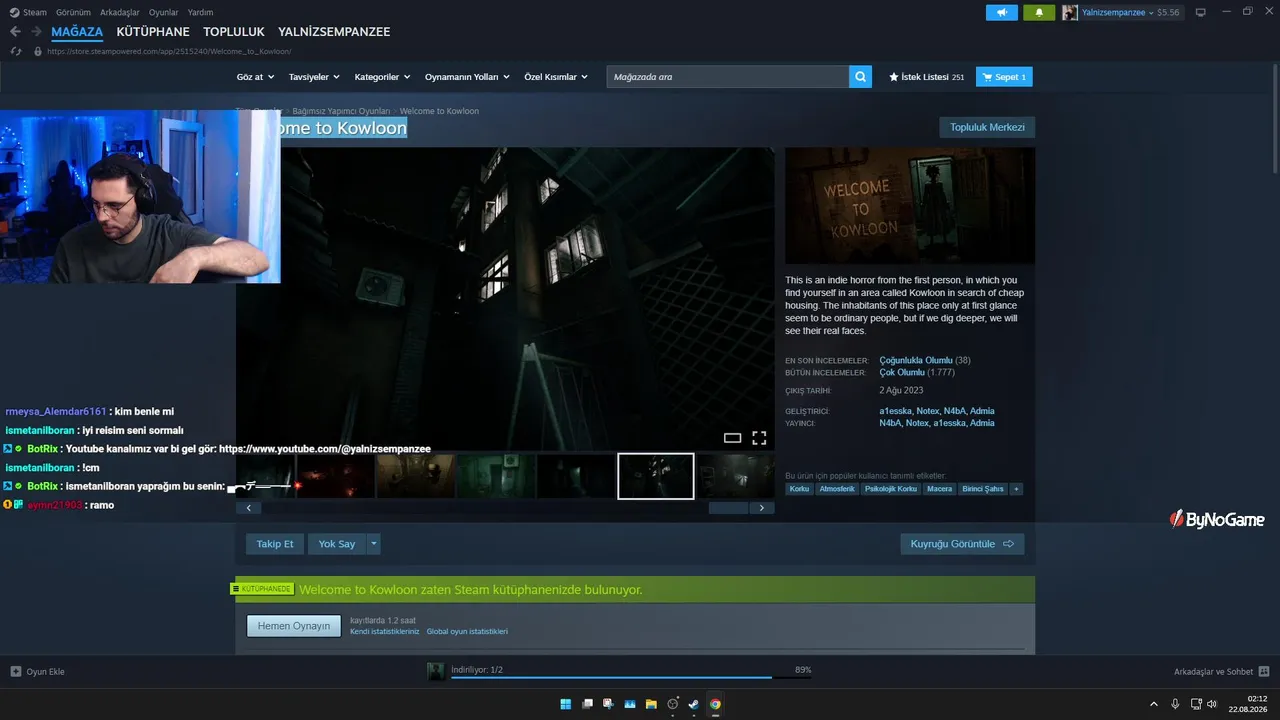The width and height of the screenshot is (1280, 720).
Task: Open the blue announcements megaphone button
Action: (x=1001, y=12)
